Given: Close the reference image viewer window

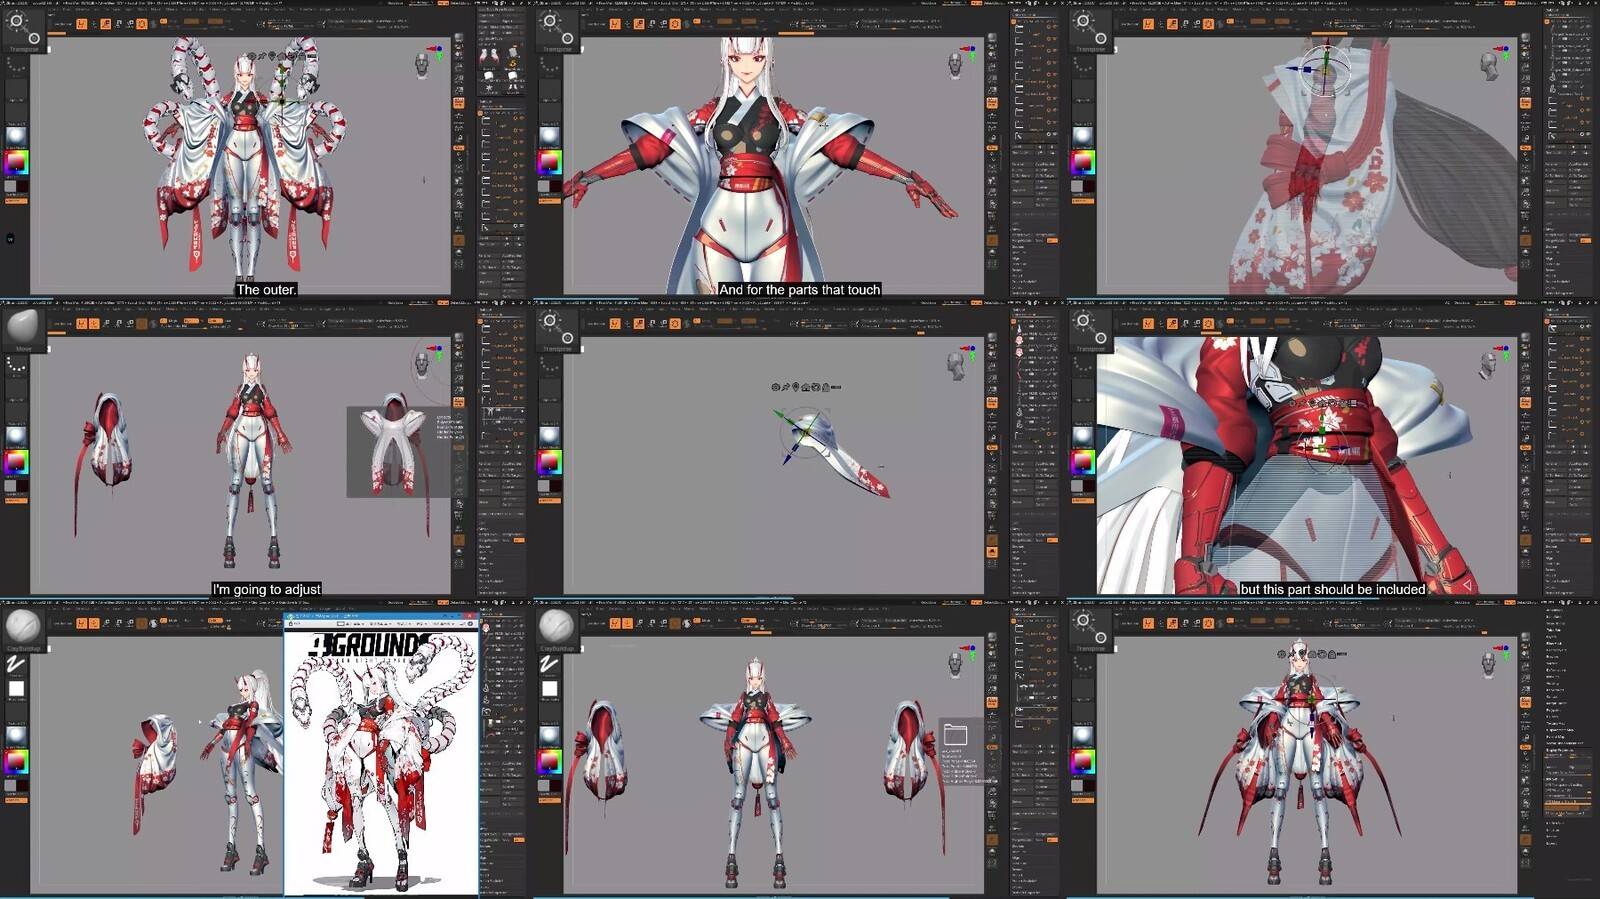Looking at the screenshot, I should click(472, 616).
